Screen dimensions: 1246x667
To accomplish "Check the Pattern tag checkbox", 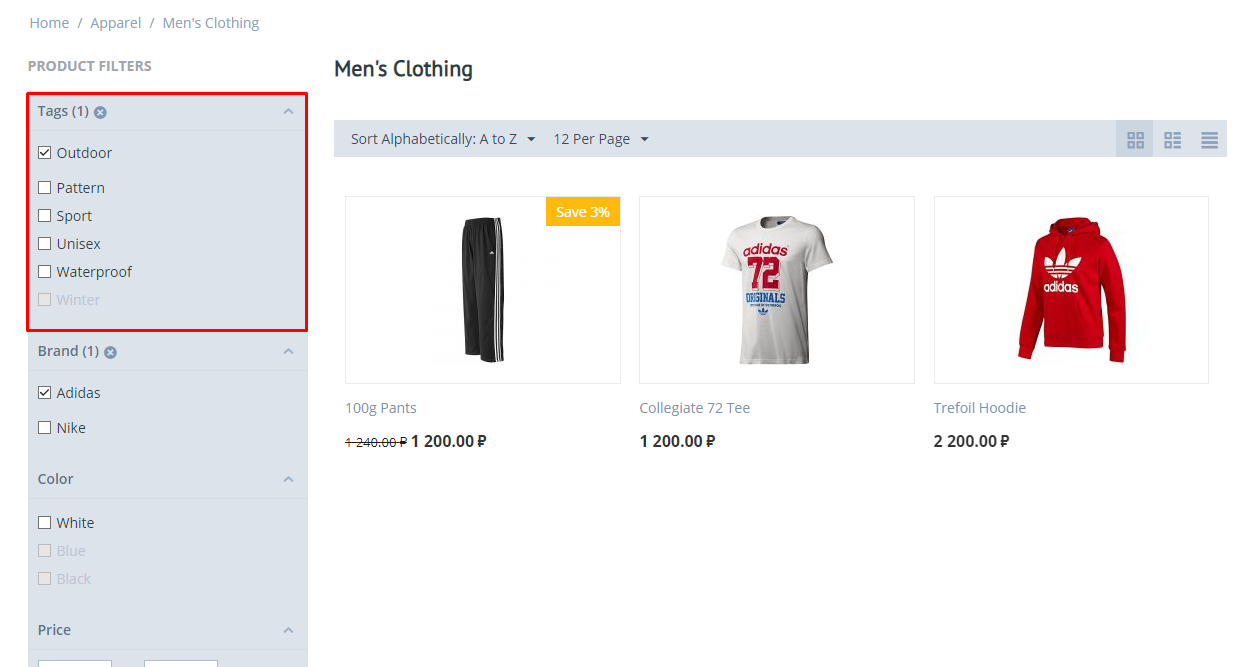I will (44, 188).
